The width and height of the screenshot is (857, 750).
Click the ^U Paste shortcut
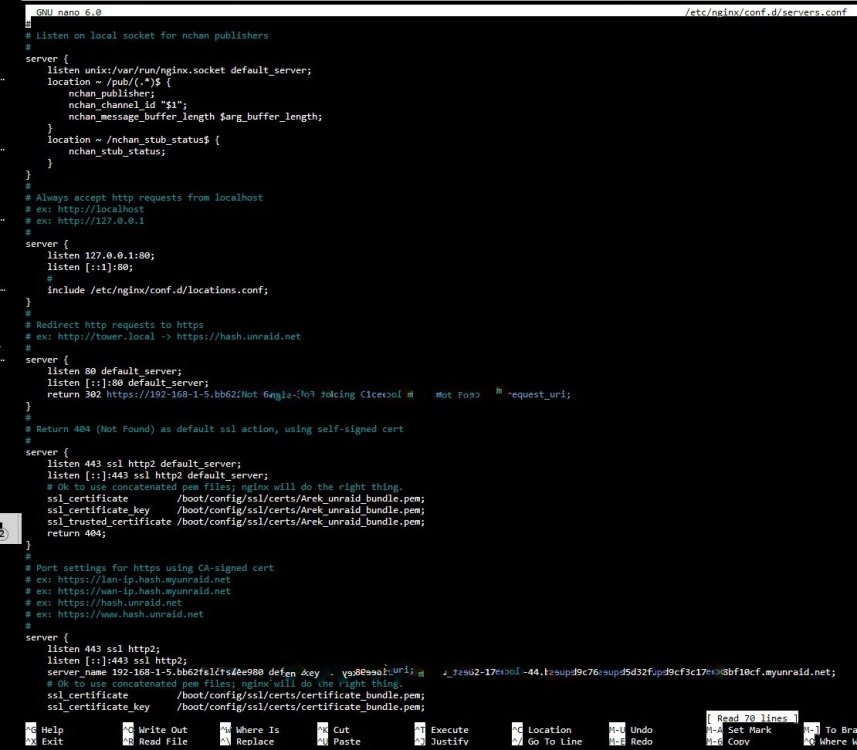tap(339, 742)
